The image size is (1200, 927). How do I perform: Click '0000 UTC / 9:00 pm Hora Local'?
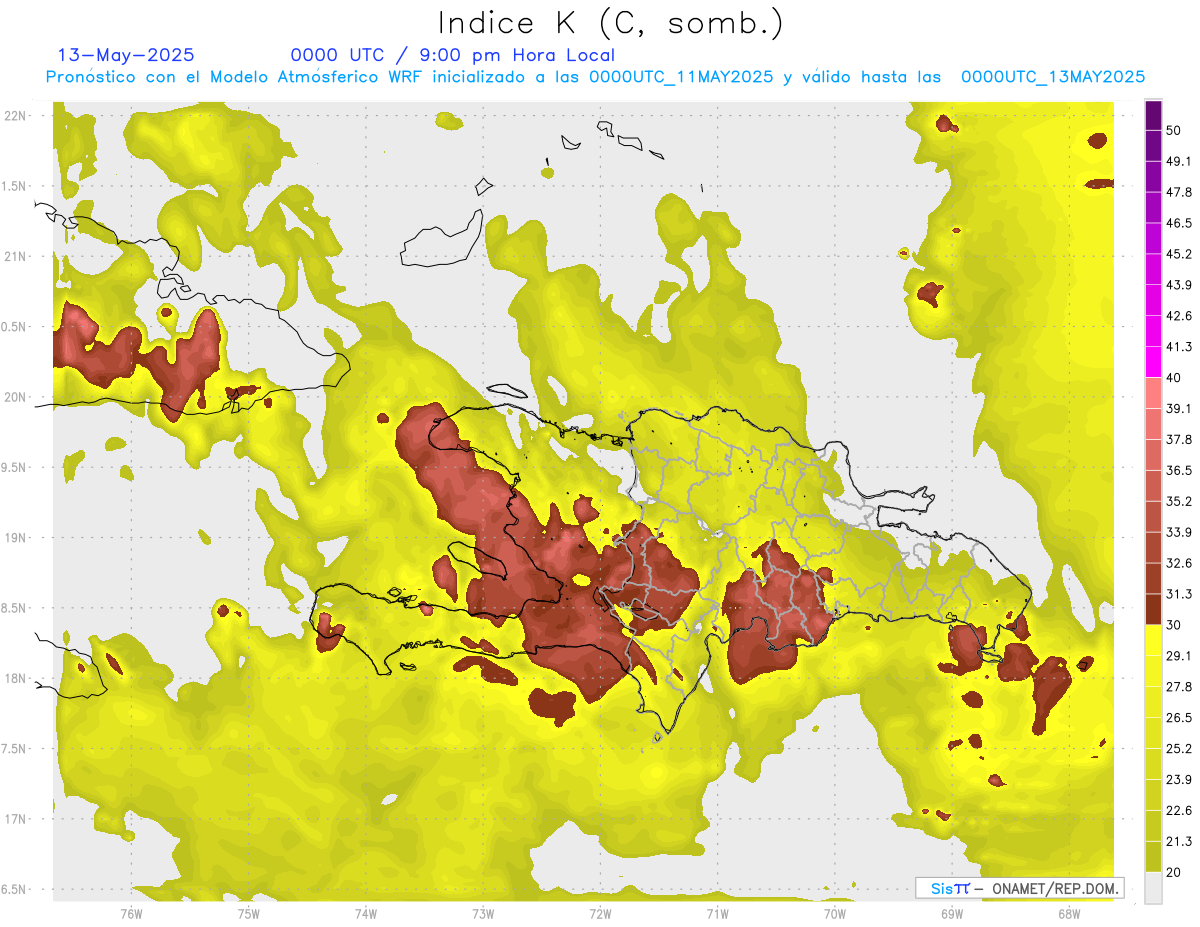pyautogui.click(x=453, y=55)
